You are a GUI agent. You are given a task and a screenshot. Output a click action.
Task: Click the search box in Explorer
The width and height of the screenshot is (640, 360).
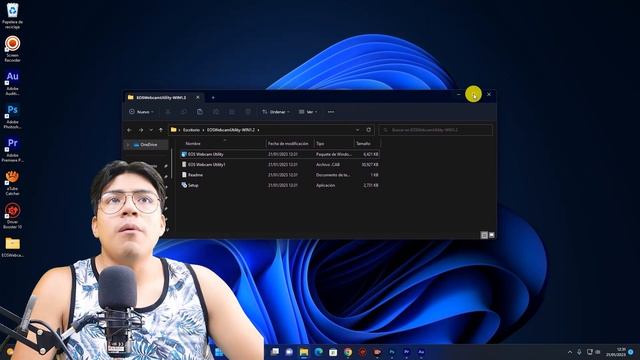pyautogui.click(x=436, y=130)
